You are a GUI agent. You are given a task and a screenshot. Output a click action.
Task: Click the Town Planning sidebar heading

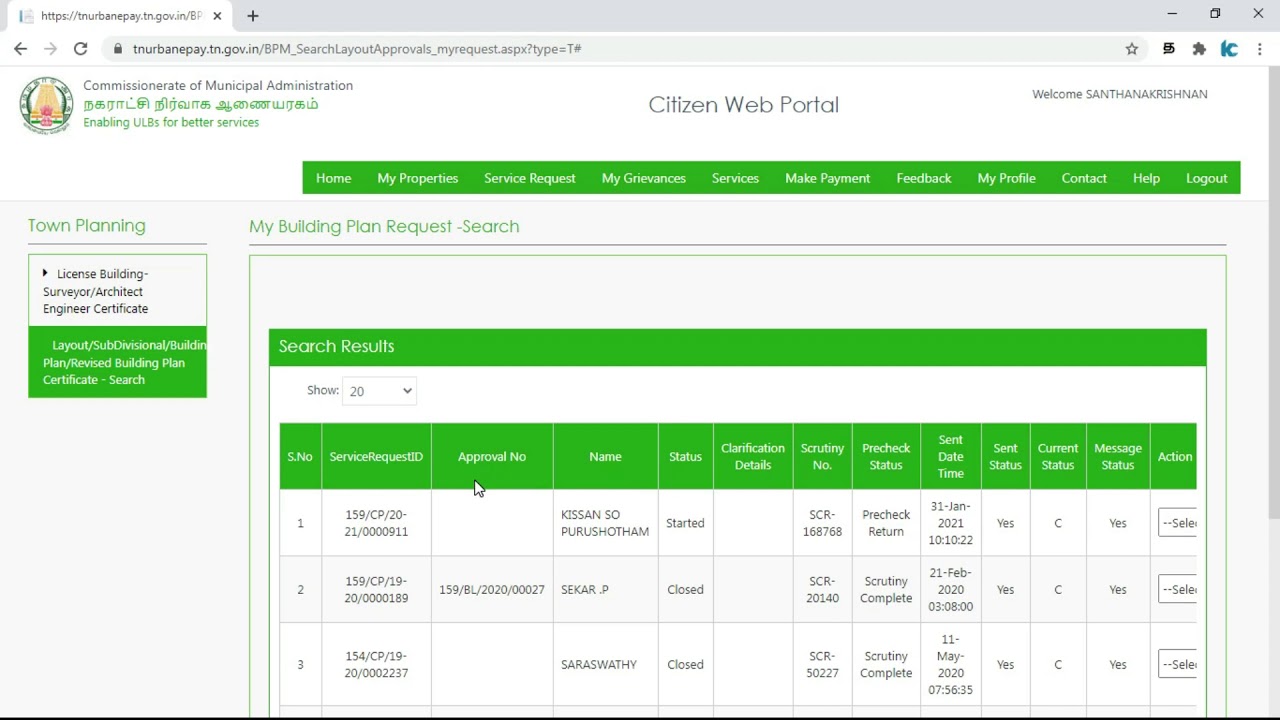click(x=87, y=226)
